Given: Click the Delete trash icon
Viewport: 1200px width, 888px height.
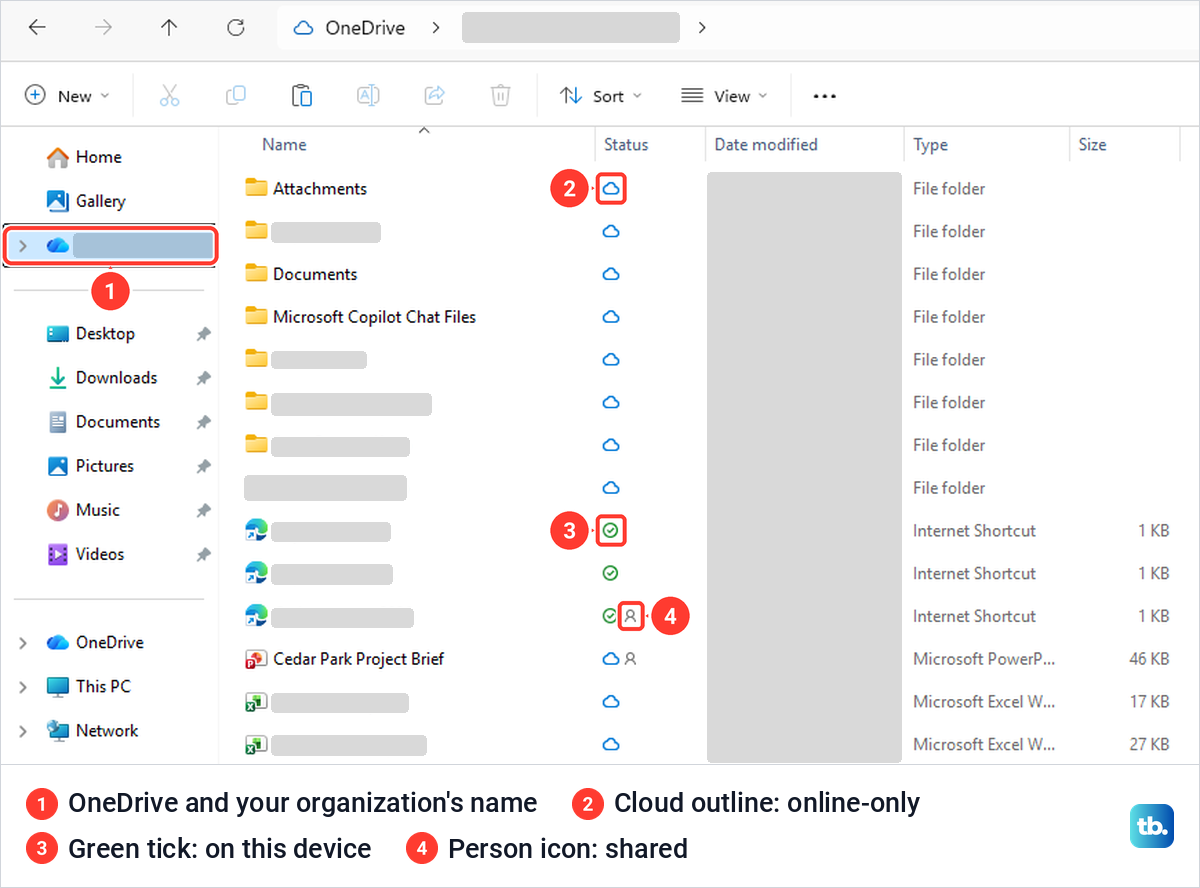Looking at the screenshot, I should click(x=500, y=96).
